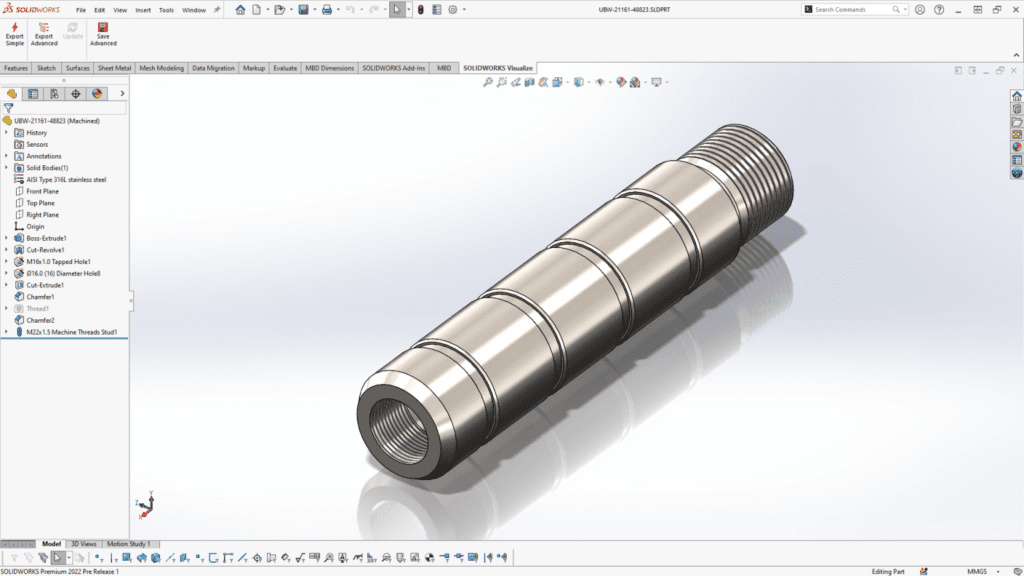Click the Edit Appearance icon
This screenshot has height=576, width=1024.
(x=620, y=82)
